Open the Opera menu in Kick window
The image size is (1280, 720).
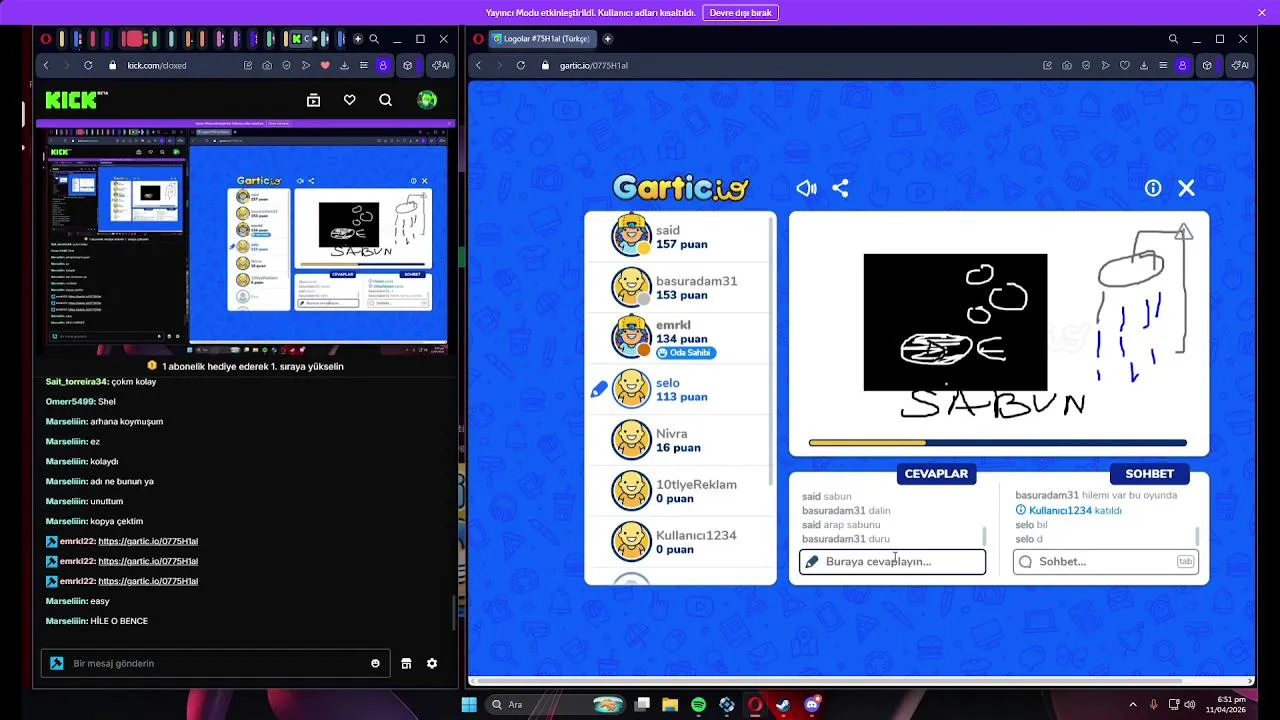pyautogui.click(x=46, y=39)
